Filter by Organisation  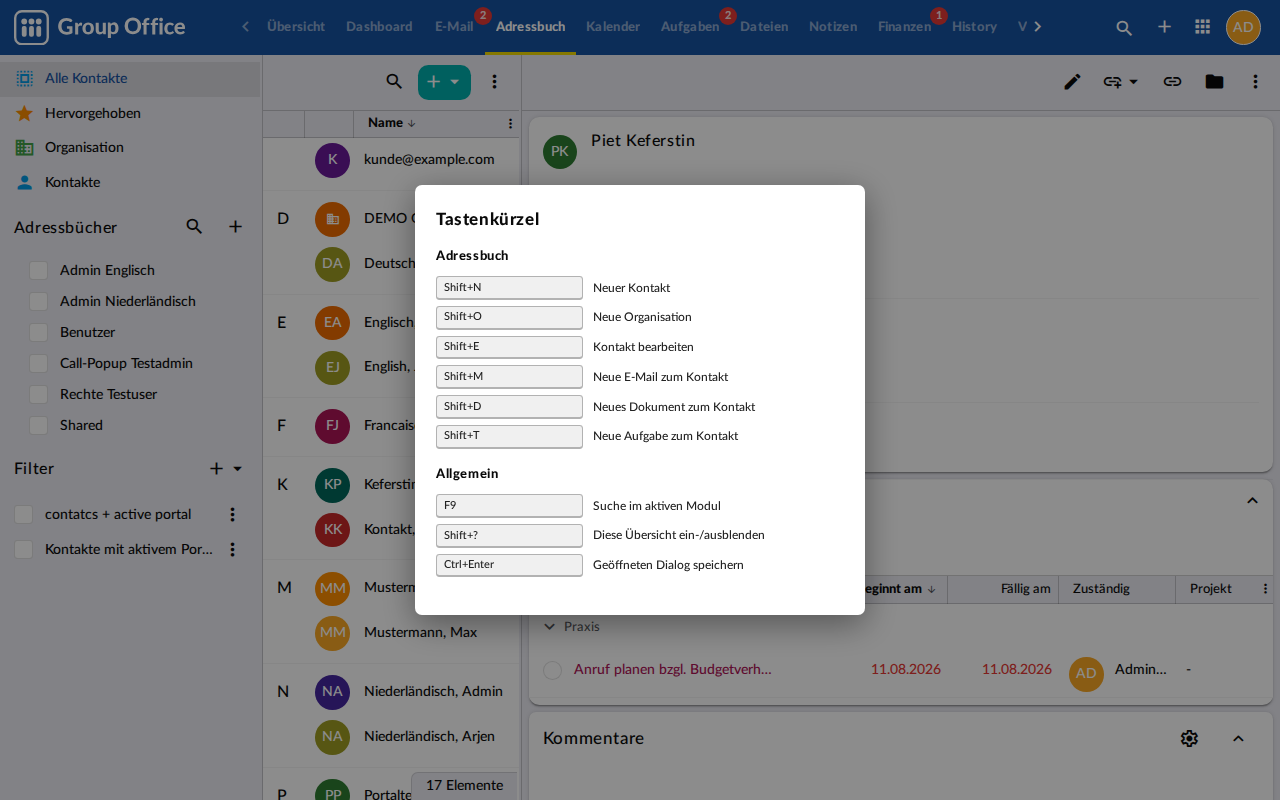[130, 147]
